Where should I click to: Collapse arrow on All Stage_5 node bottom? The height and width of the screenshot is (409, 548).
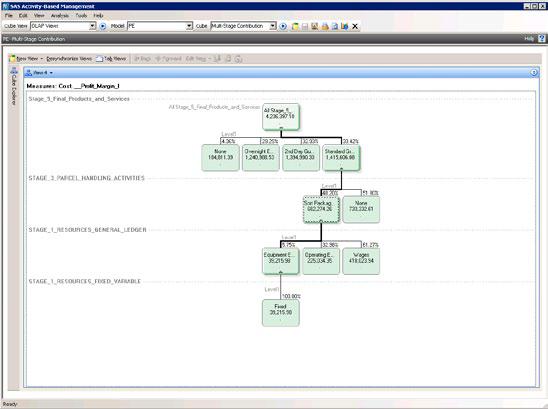(x=281, y=128)
